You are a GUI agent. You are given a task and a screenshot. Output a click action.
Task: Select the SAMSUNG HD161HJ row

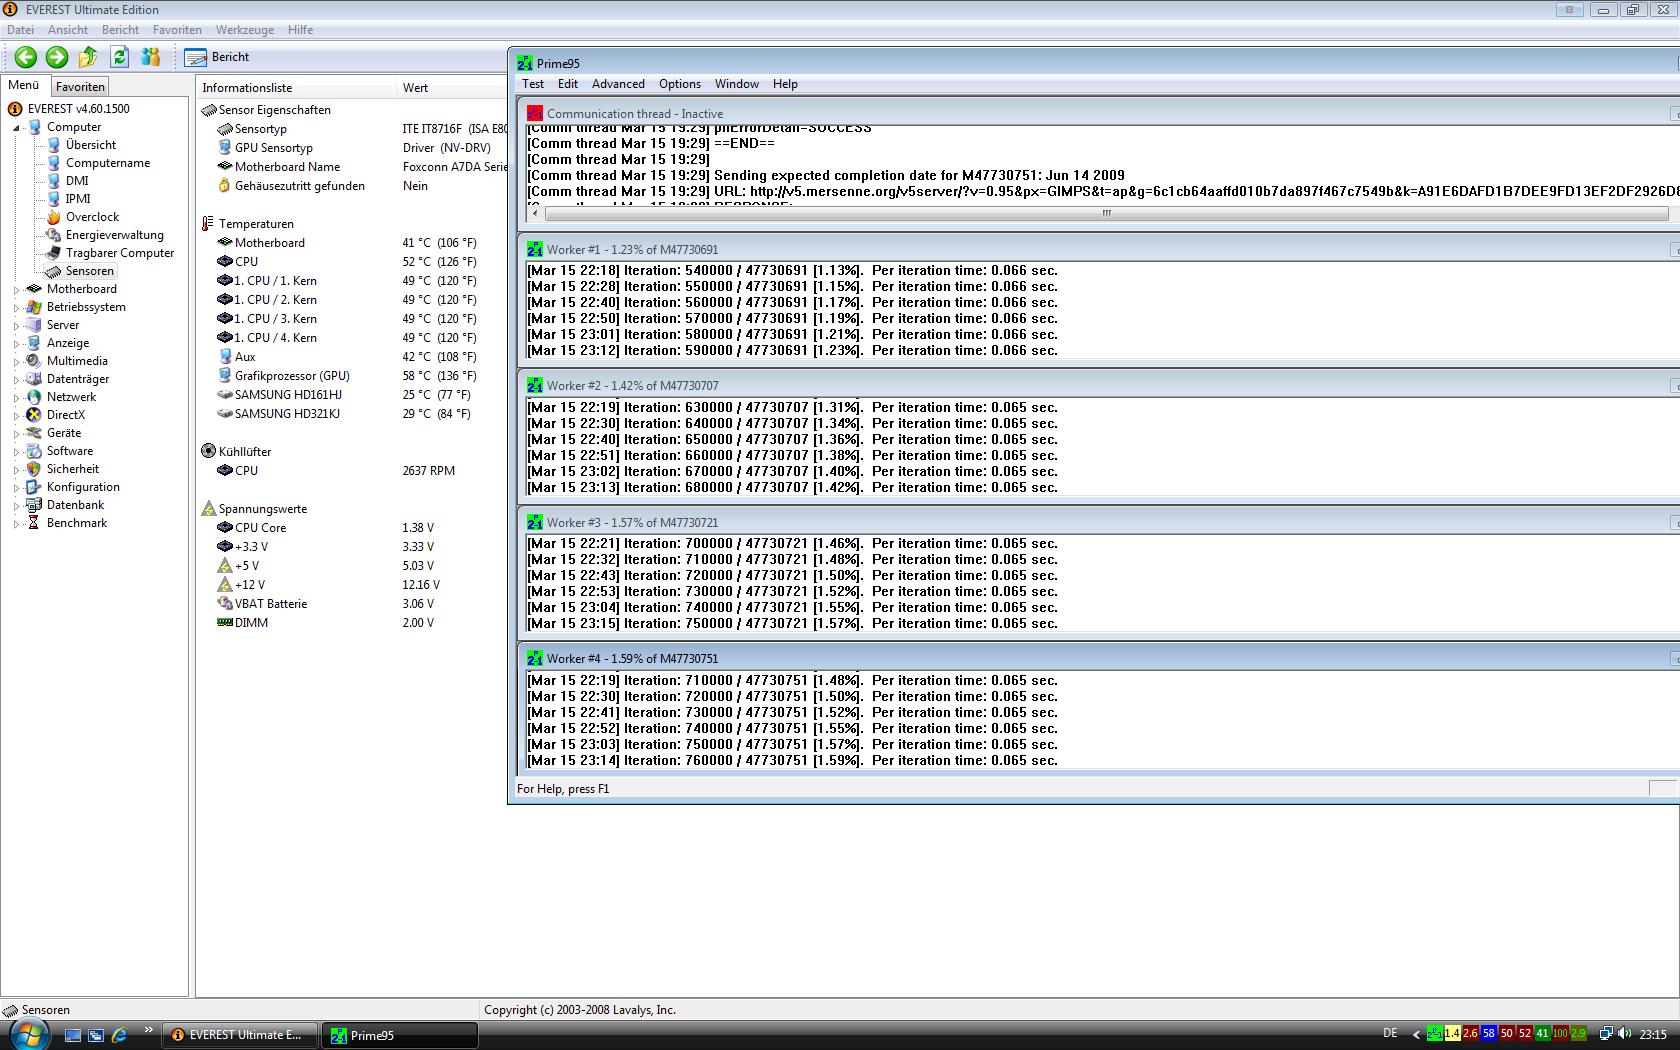(352, 395)
